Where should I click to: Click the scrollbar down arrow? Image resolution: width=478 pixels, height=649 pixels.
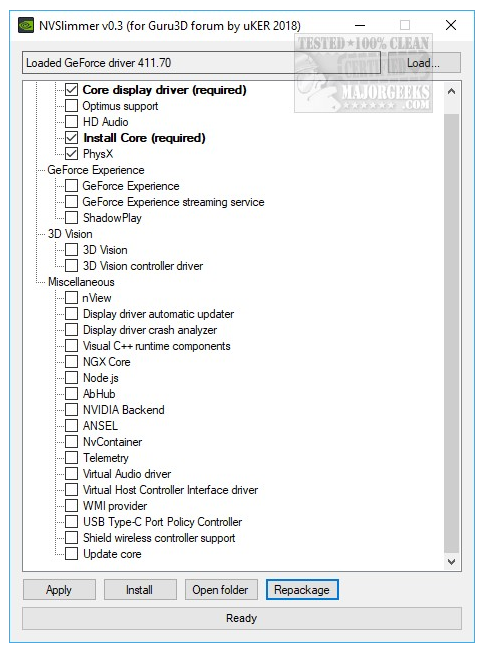point(452,561)
